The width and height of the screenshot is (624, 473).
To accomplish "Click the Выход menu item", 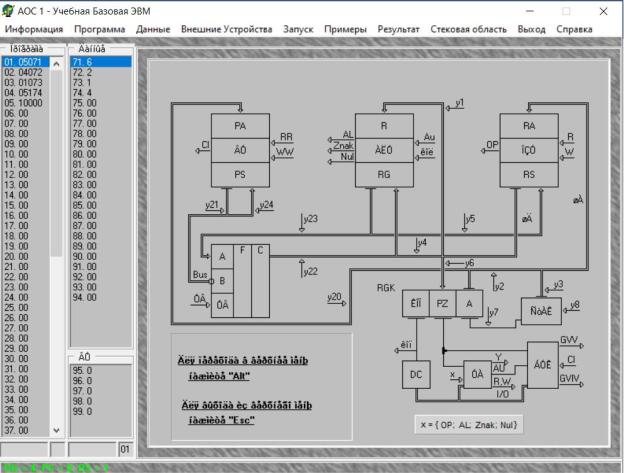I will [x=531, y=30].
